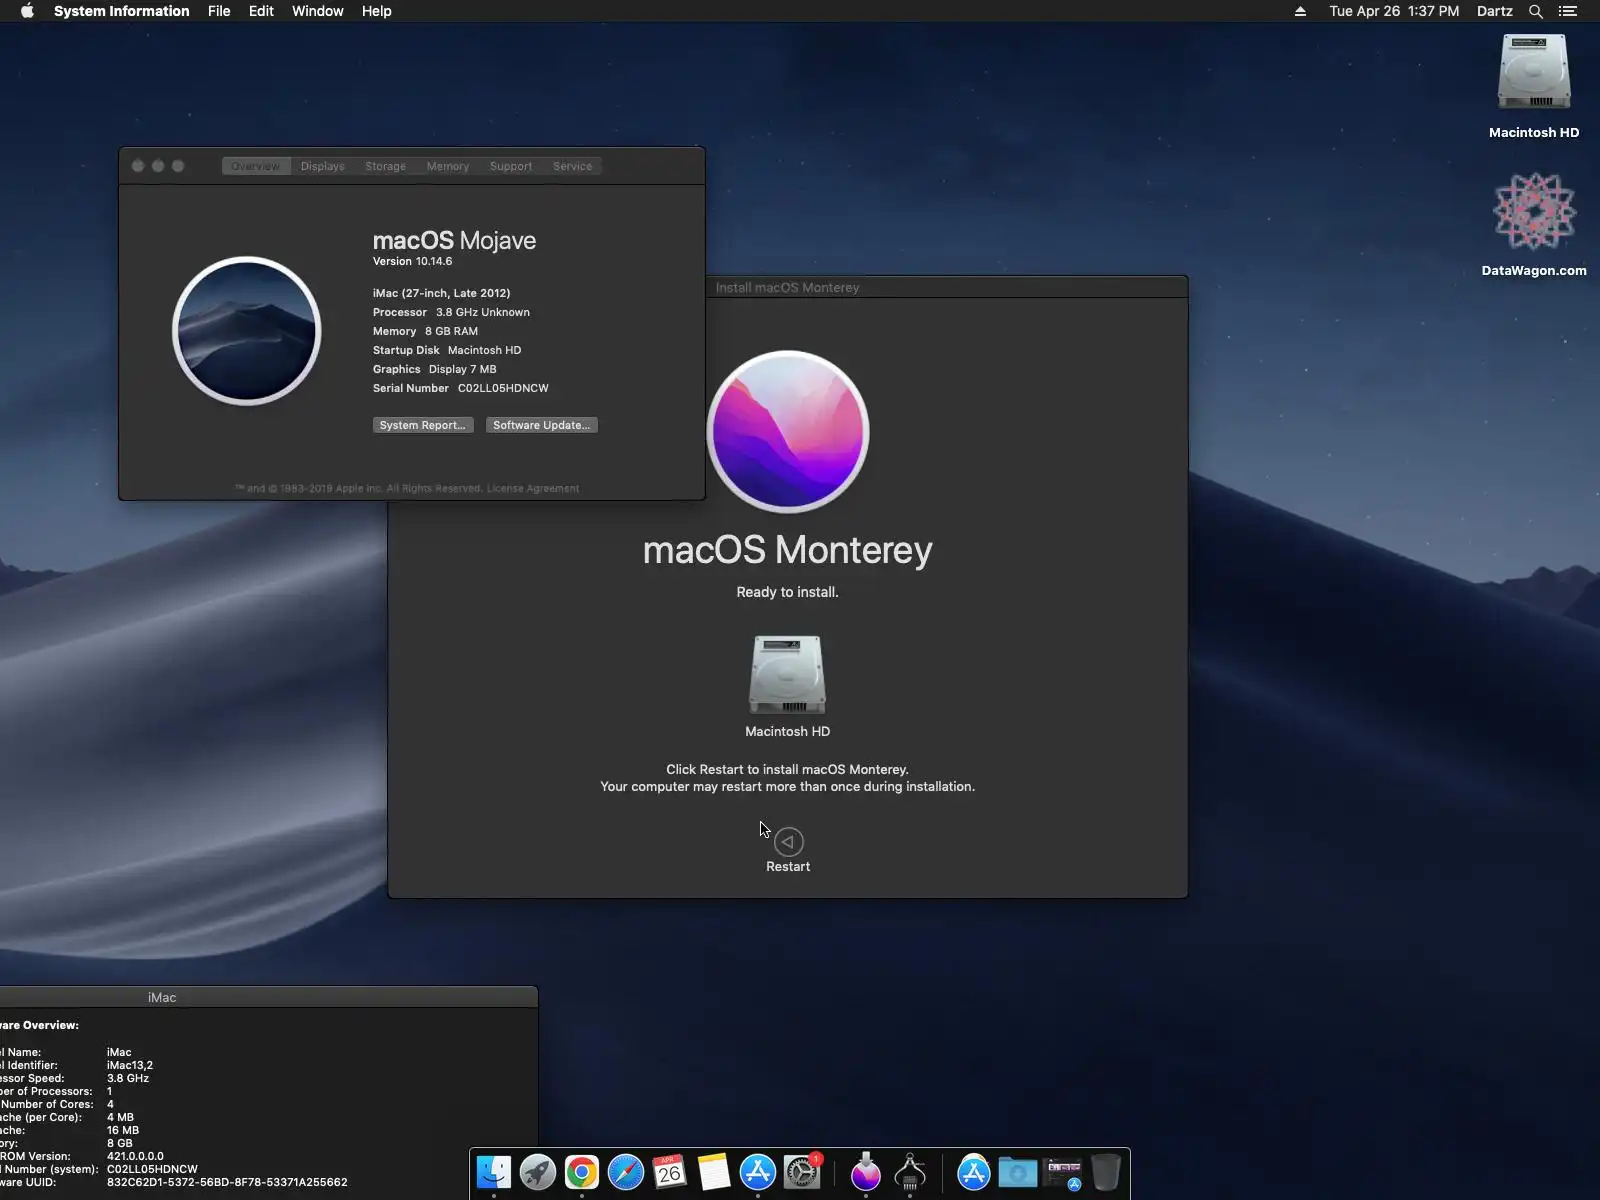Click the Install macOS Monterey title bar
This screenshot has height=1200, width=1600.
[x=788, y=287]
